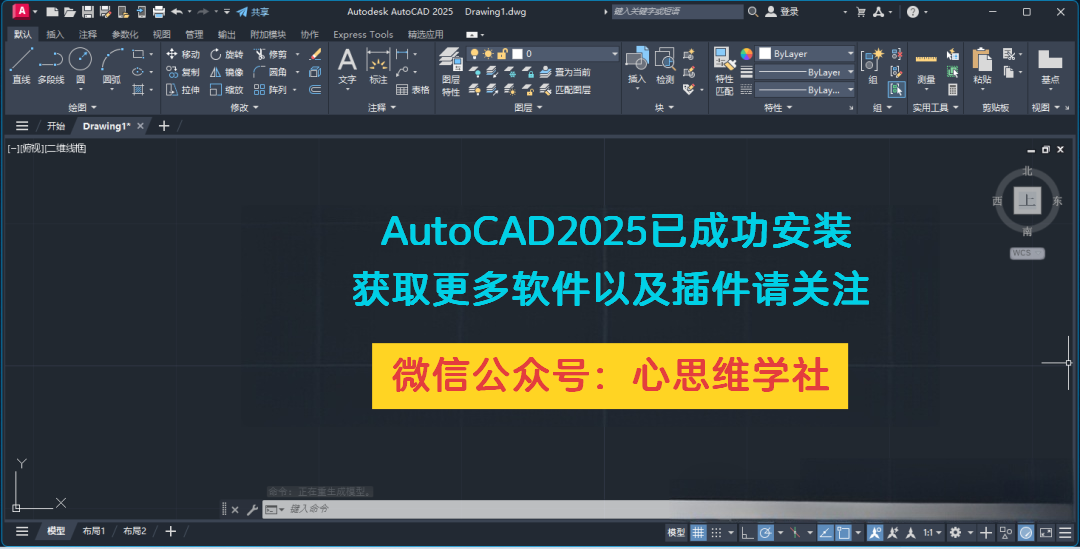Click the 特性匹配 (Match Properties) icon
The height and width of the screenshot is (549, 1080).
tap(724, 72)
